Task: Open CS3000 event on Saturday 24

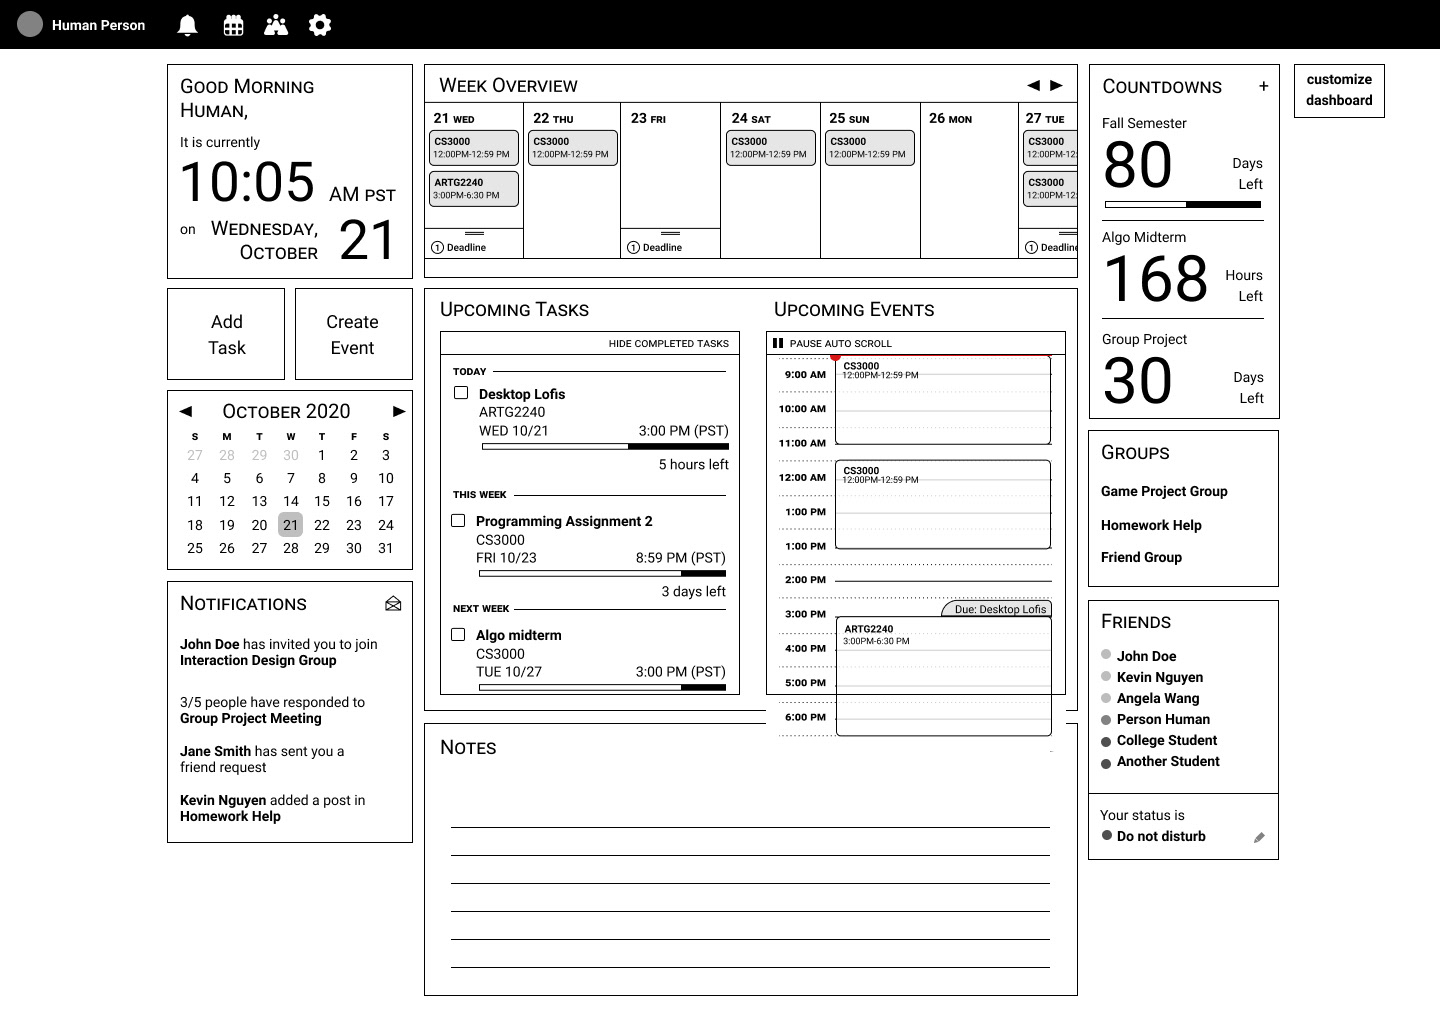Action: [771, 148]
